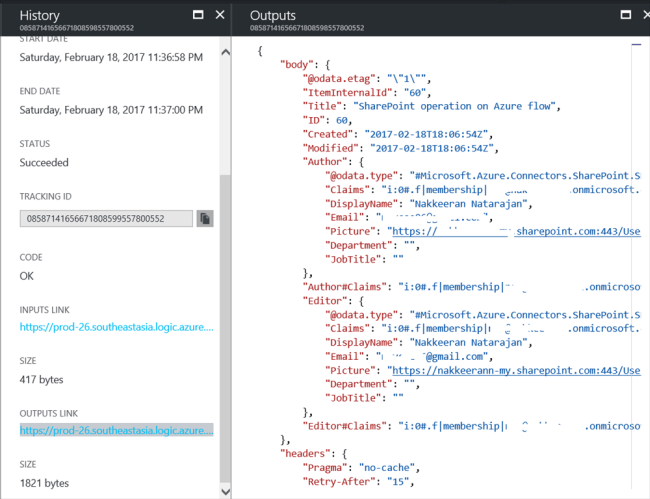Image resolution: width=650 pixels, height=499 pixels.
Task: Open the Inputs link URL
Action: (x=115, y=327)
